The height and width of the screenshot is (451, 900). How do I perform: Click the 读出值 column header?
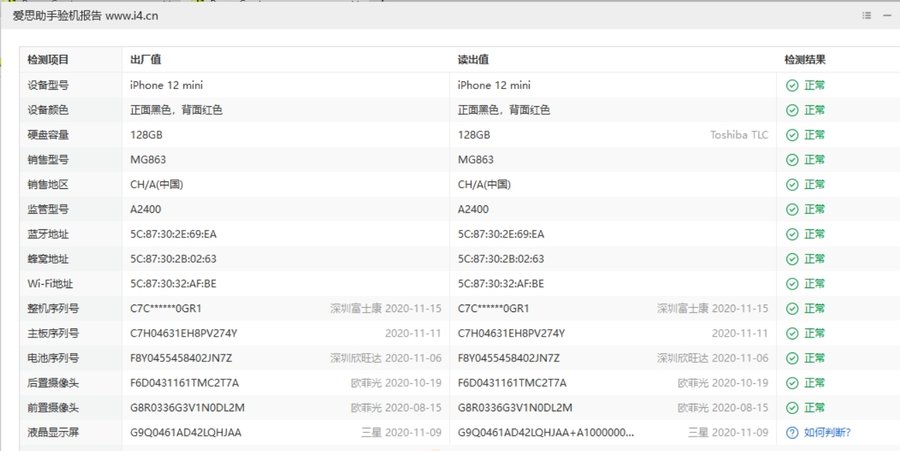(x=473, y=60)
